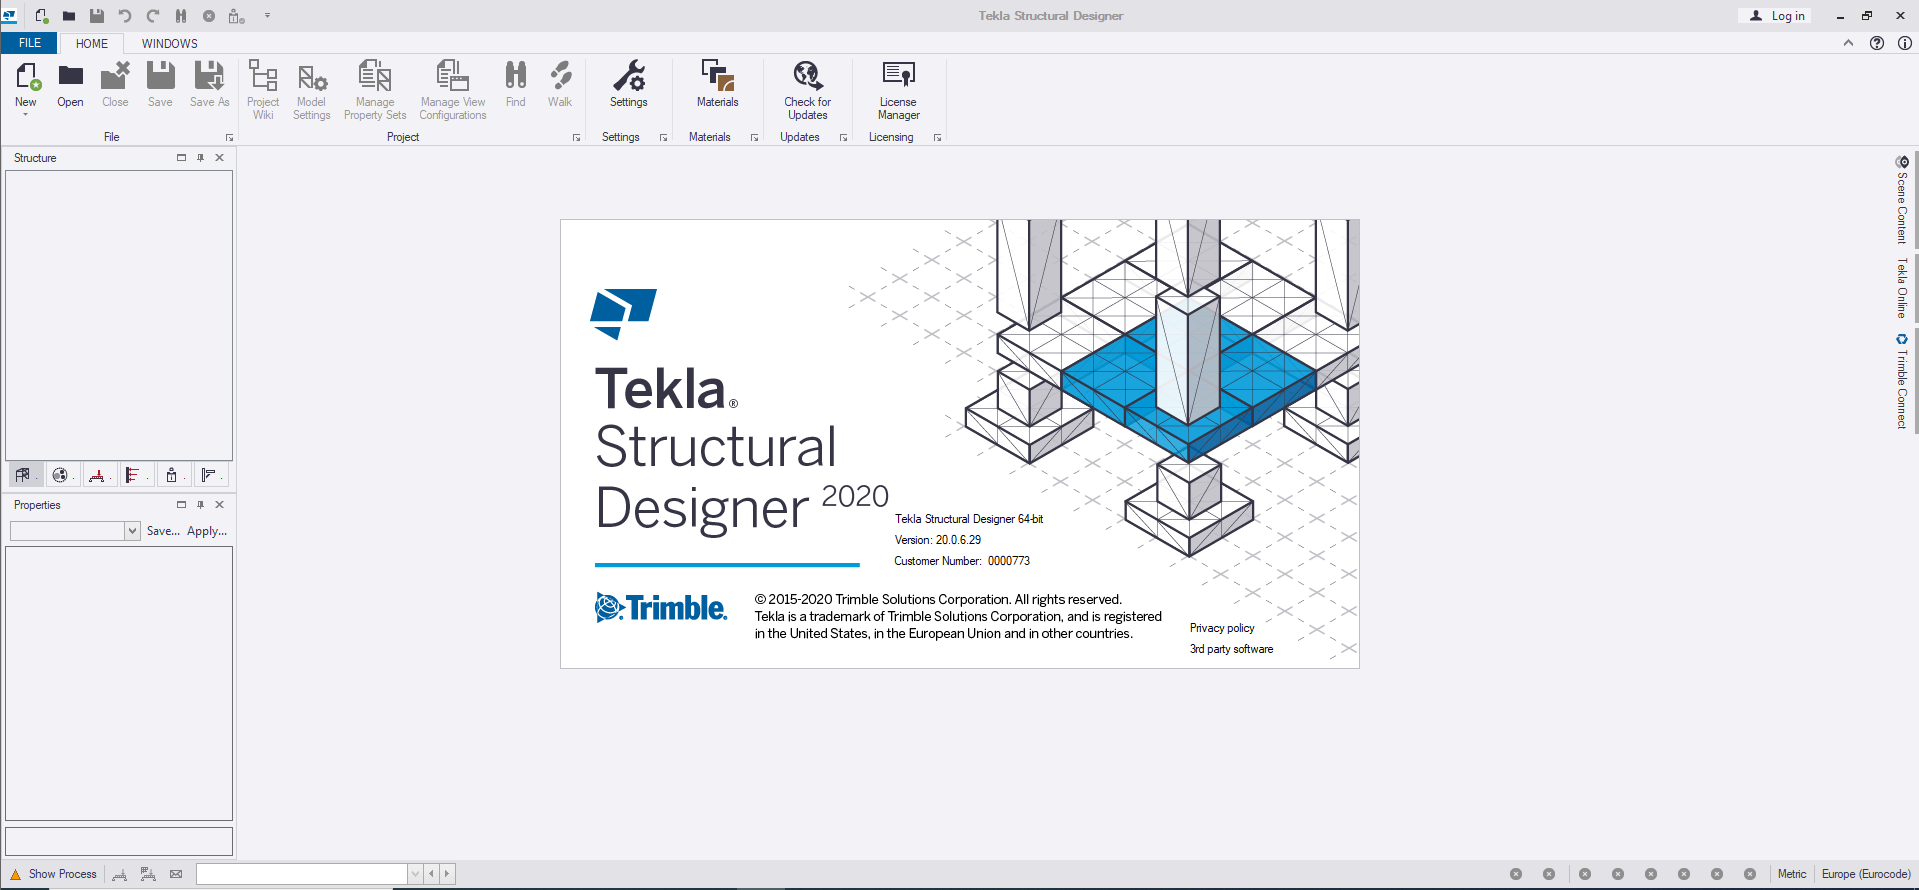Click the Save As ribbon icon

pyautogui.click(x=209, y=84)
